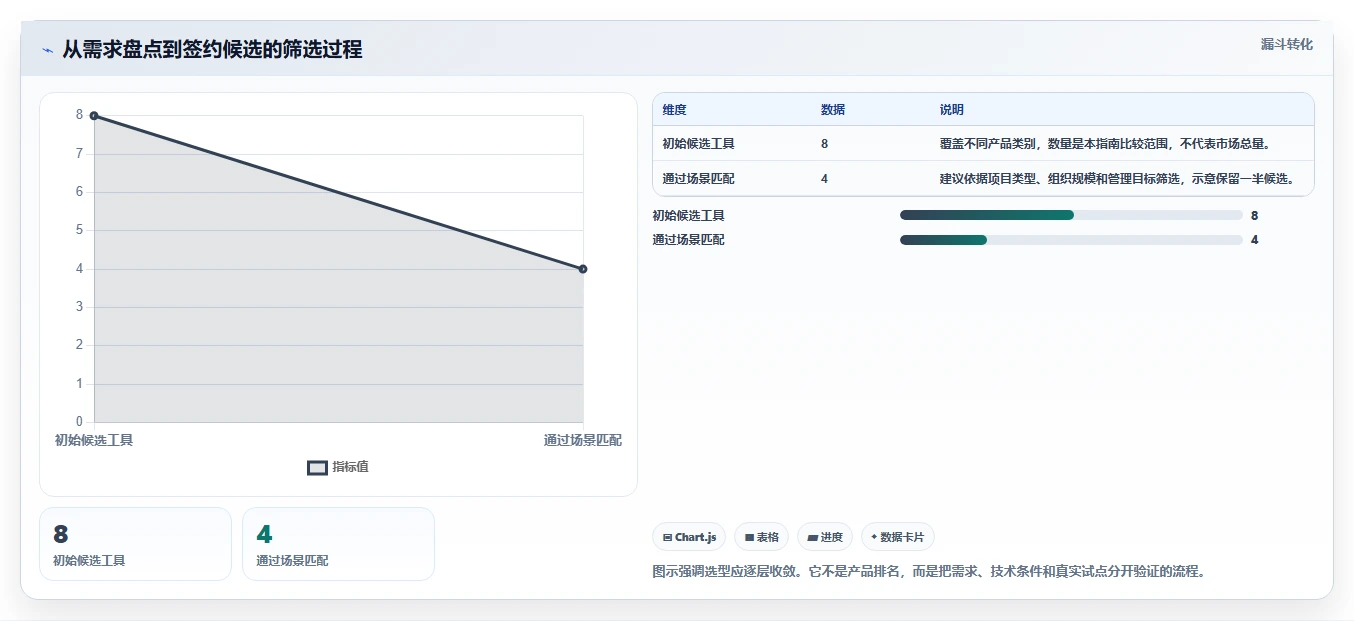The height and width of the screenshot is (621, 1354).
Task: Click the chart data point at value 8
Action: pyautogui.click(x=94, y=116)
